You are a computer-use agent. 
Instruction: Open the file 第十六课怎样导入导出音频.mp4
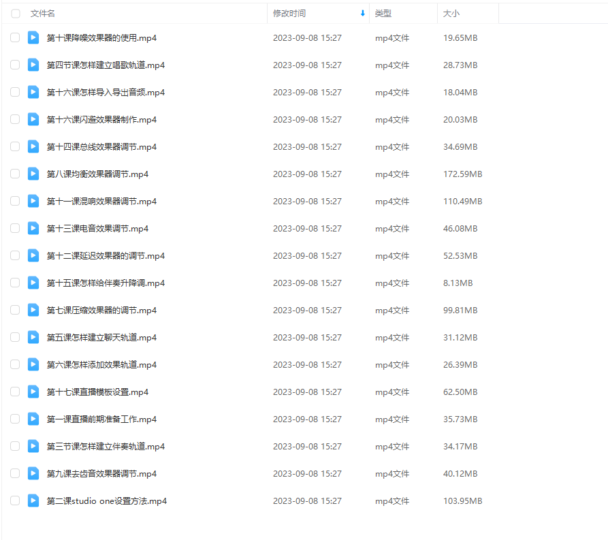point(105,92)
